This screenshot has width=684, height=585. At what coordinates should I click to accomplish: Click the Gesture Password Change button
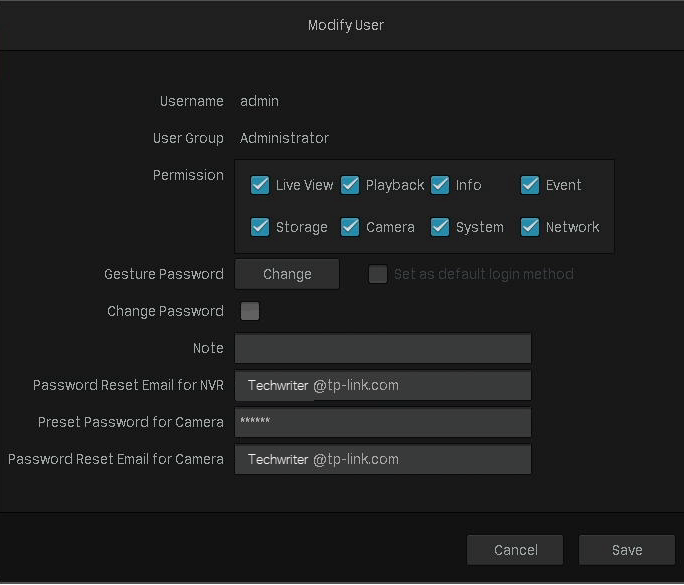[287, 274]
